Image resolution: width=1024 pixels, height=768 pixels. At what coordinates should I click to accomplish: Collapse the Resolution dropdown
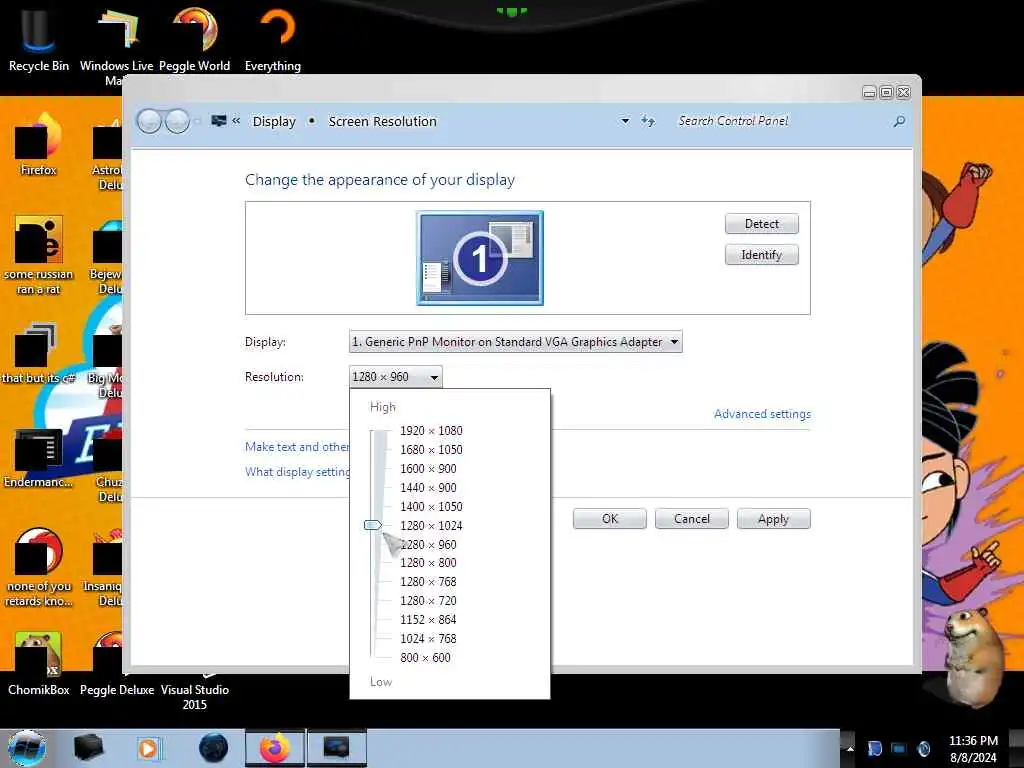pyautogui.click(x=396, y=377)
